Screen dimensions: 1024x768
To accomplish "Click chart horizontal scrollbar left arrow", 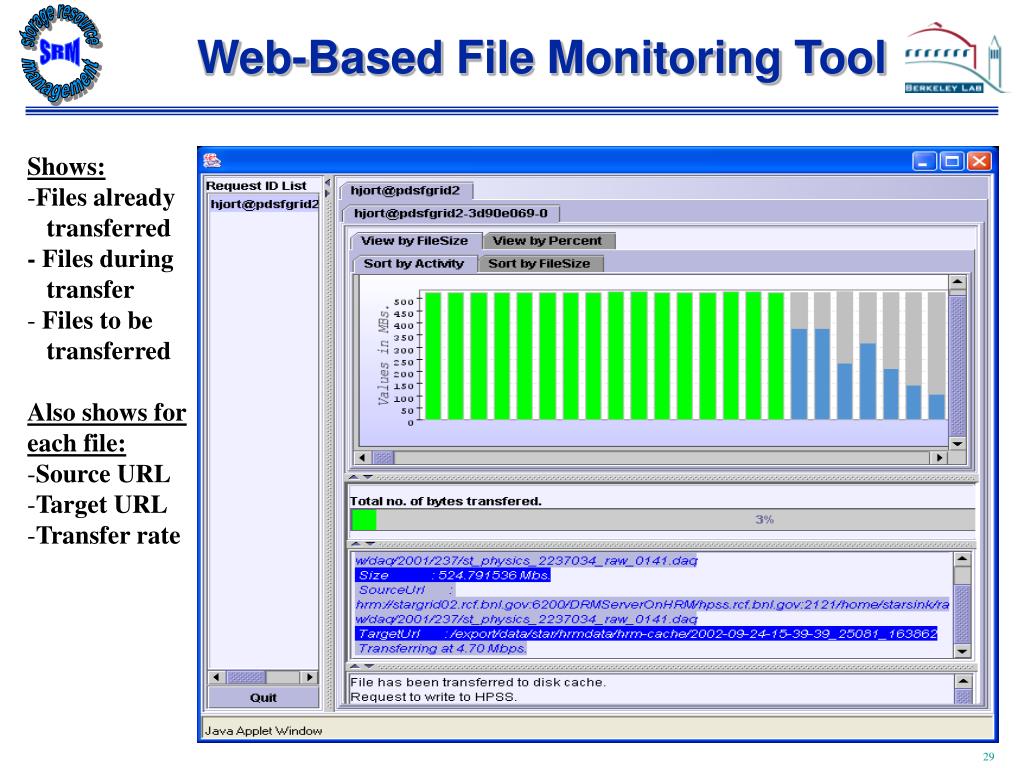I will (x=362, y=458).
